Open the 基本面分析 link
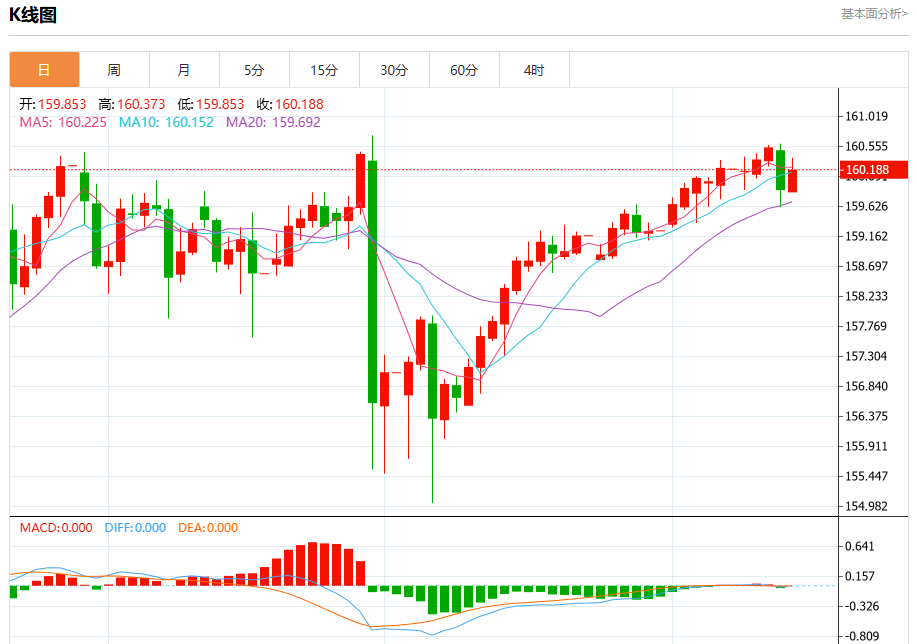 [x=874, y=13]
